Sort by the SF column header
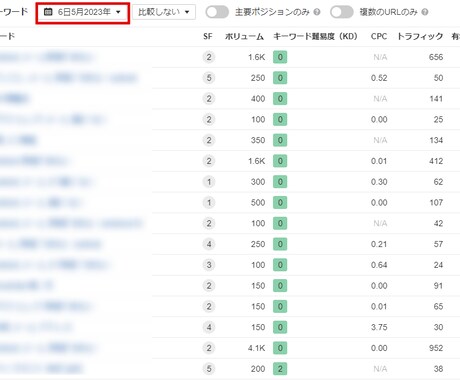Image resolution: width=460 pixels, height=380 pixels. click(208, 36)
